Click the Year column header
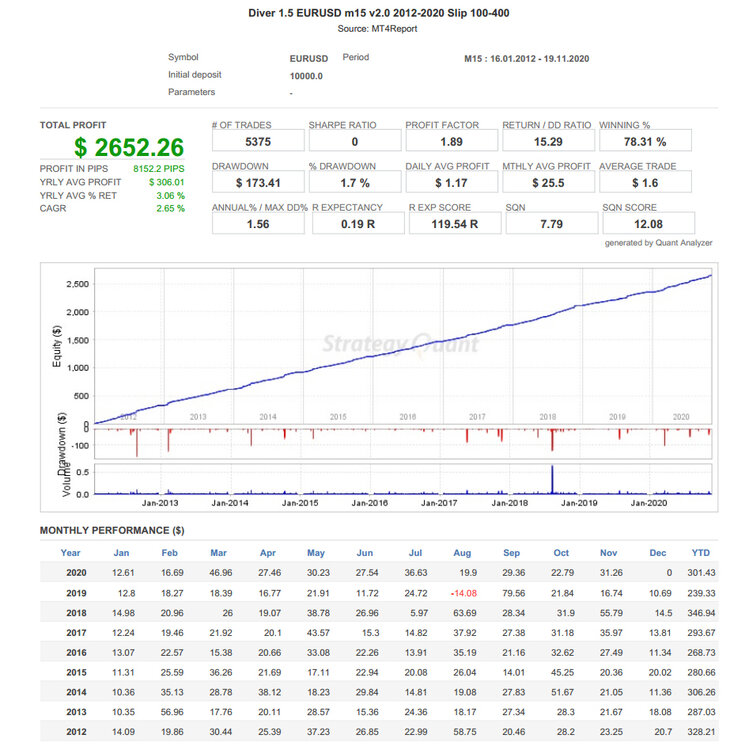 (70, 553)
